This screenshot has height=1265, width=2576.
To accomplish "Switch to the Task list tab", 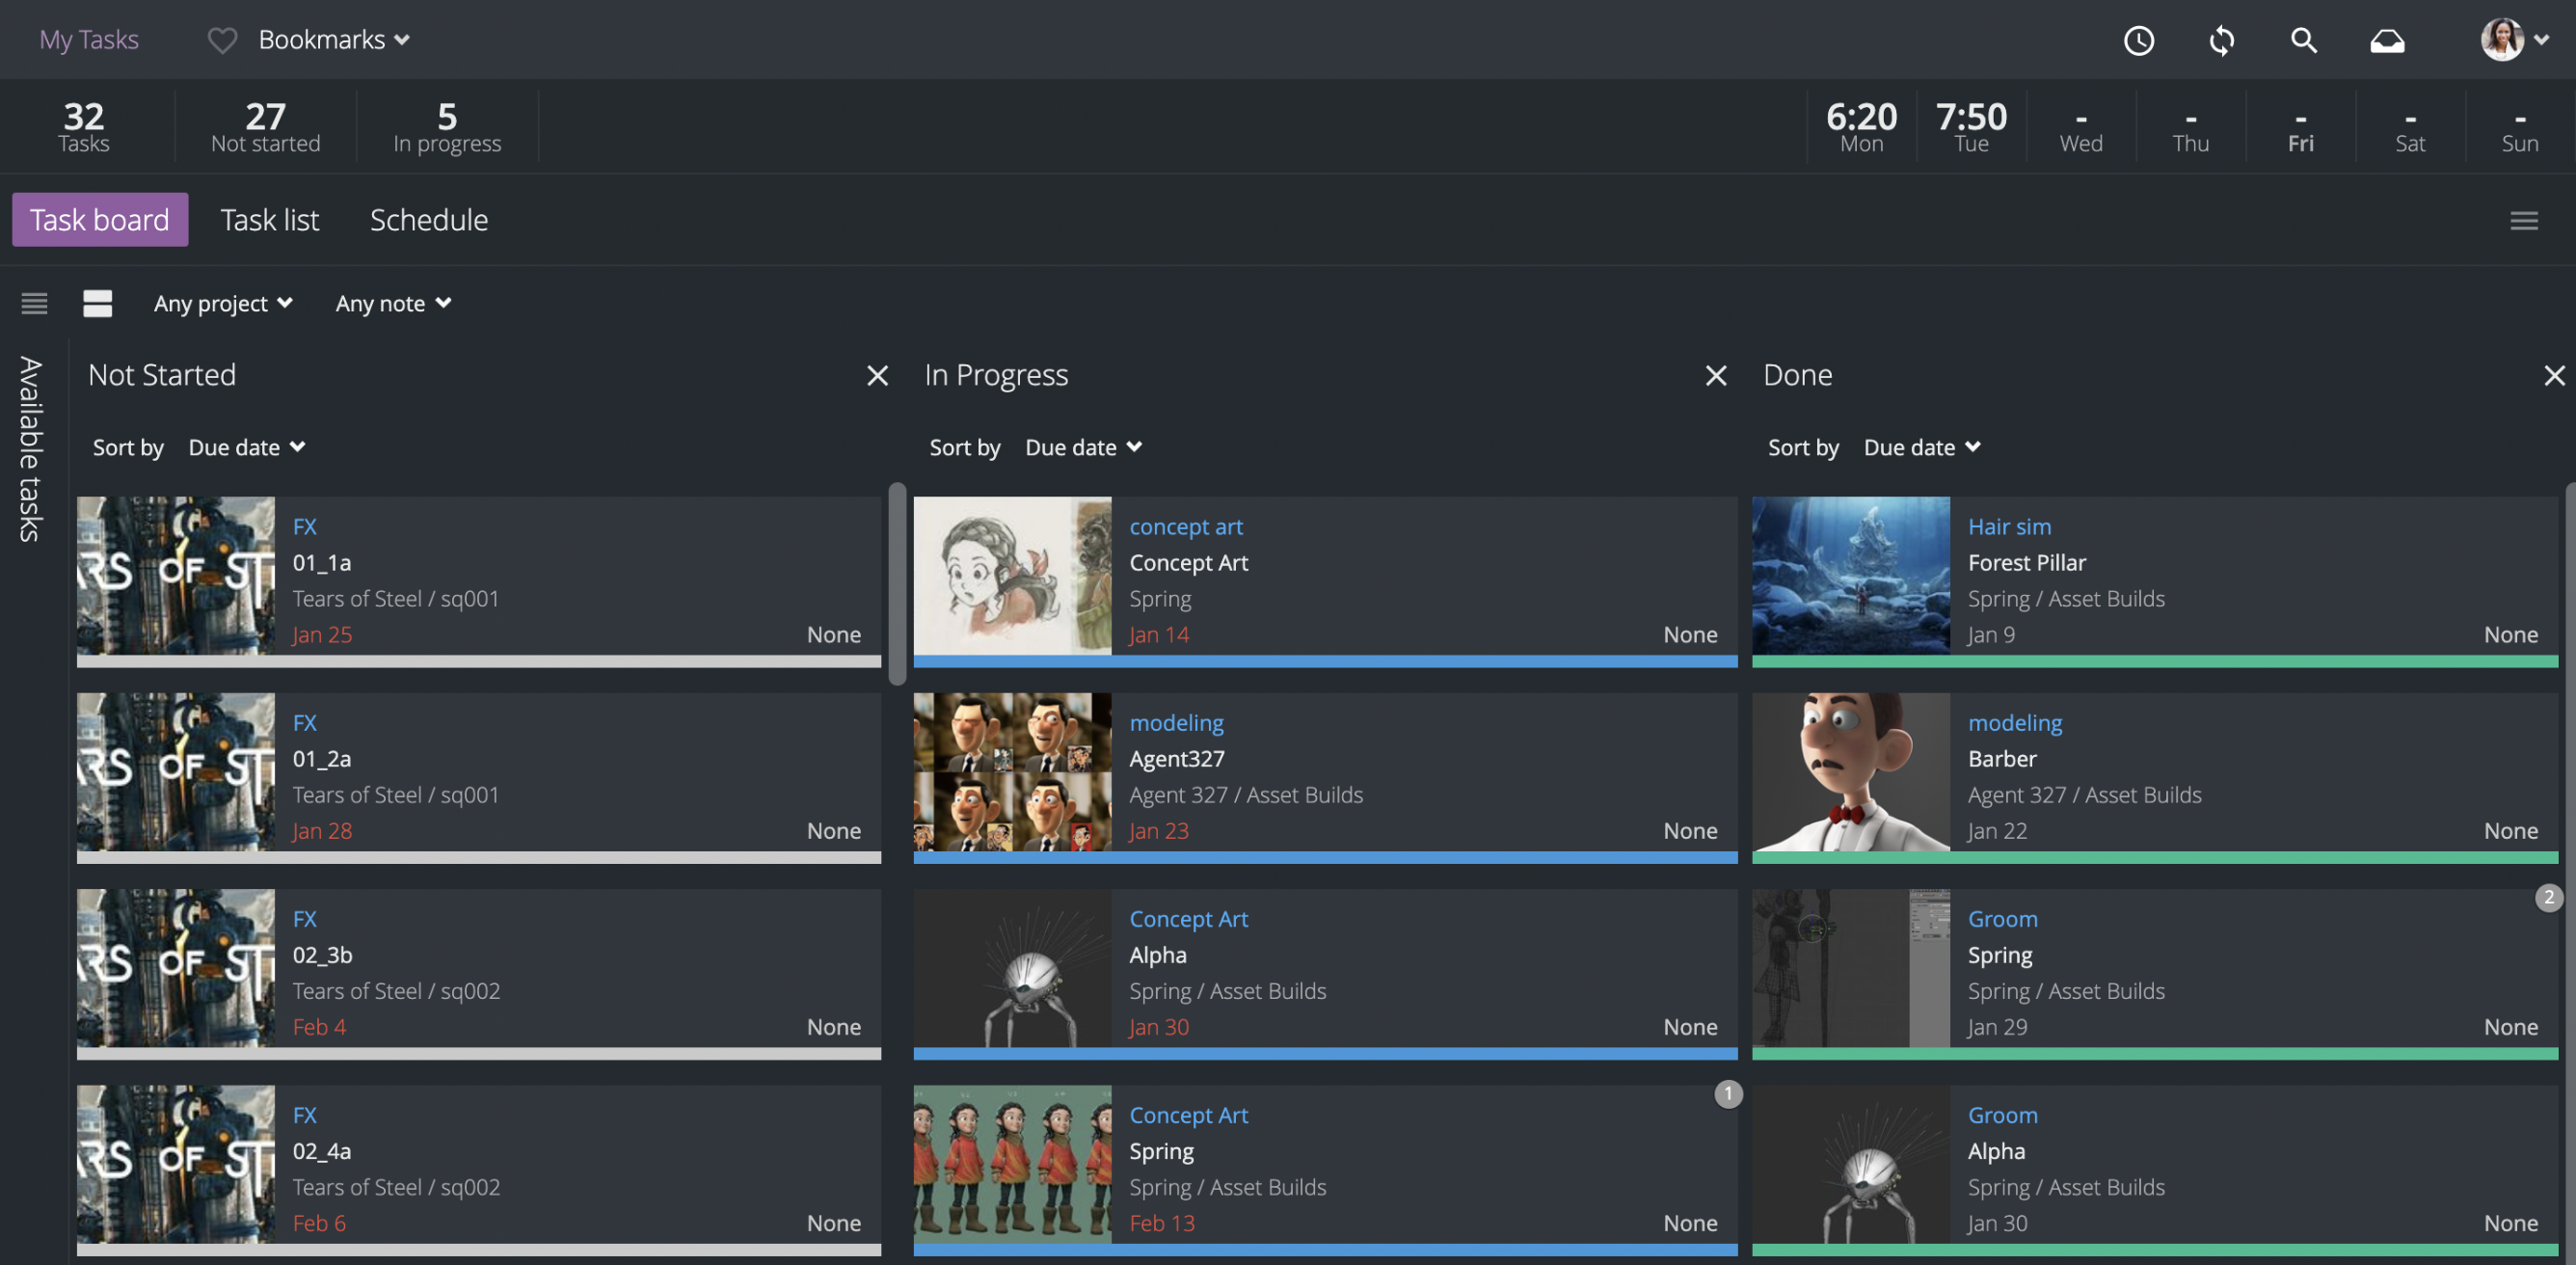I will coord(269,220).
